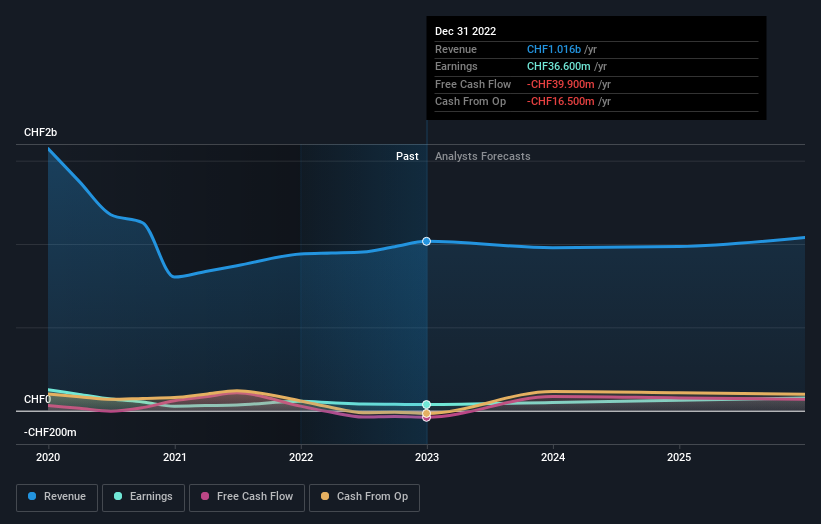Click the 2021 x-axis label
Screen dimensions: 821x524
click(174, 458)
